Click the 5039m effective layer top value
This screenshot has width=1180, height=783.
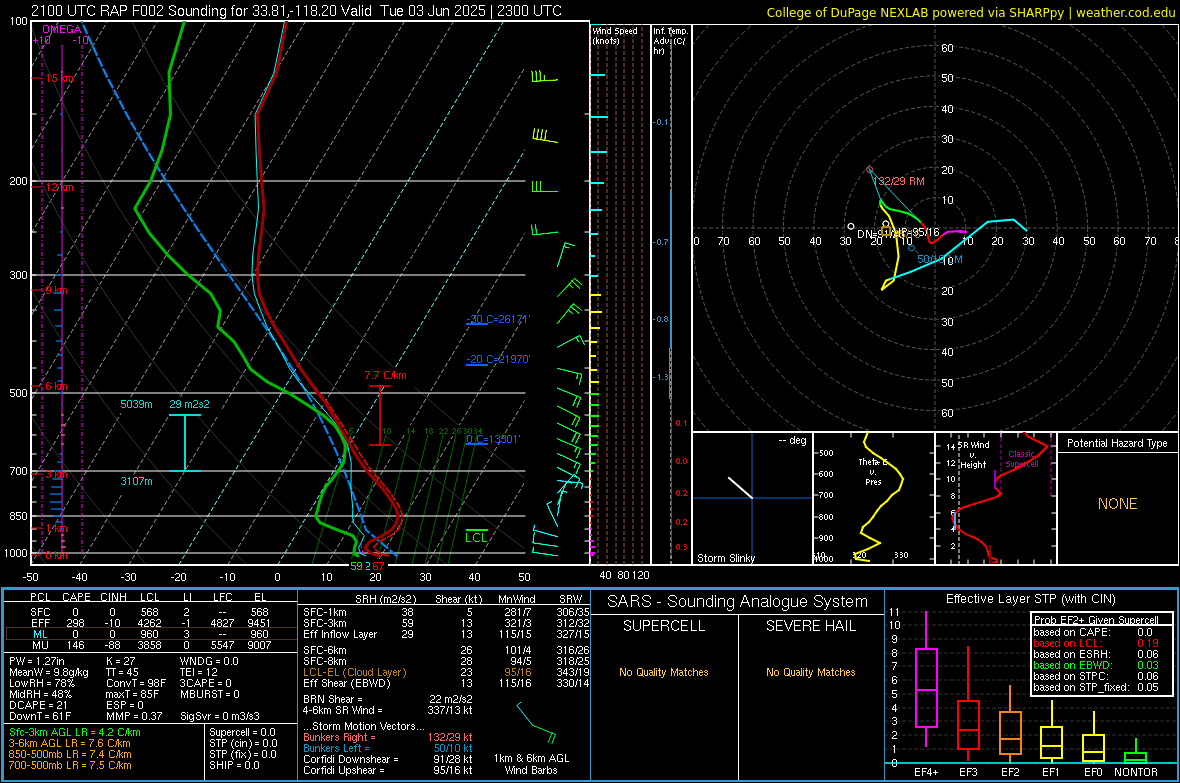[136, 404]
